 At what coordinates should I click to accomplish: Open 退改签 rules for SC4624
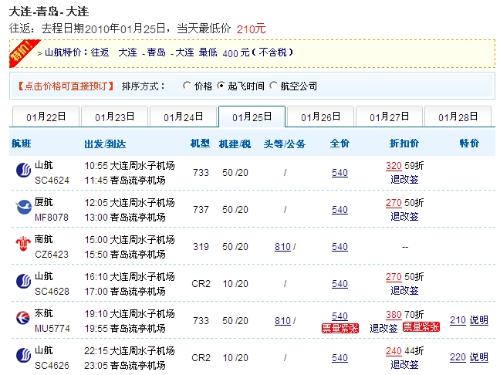coord(404,180)
